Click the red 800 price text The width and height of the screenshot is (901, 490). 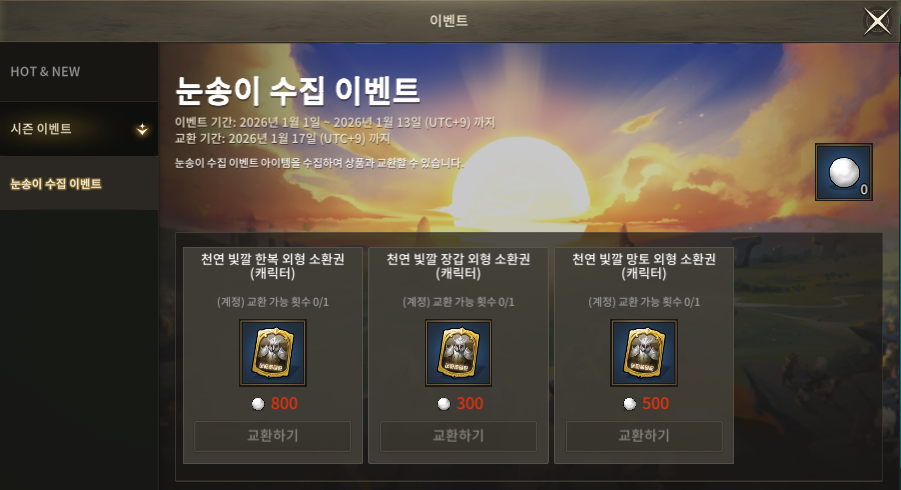[284, 404]
